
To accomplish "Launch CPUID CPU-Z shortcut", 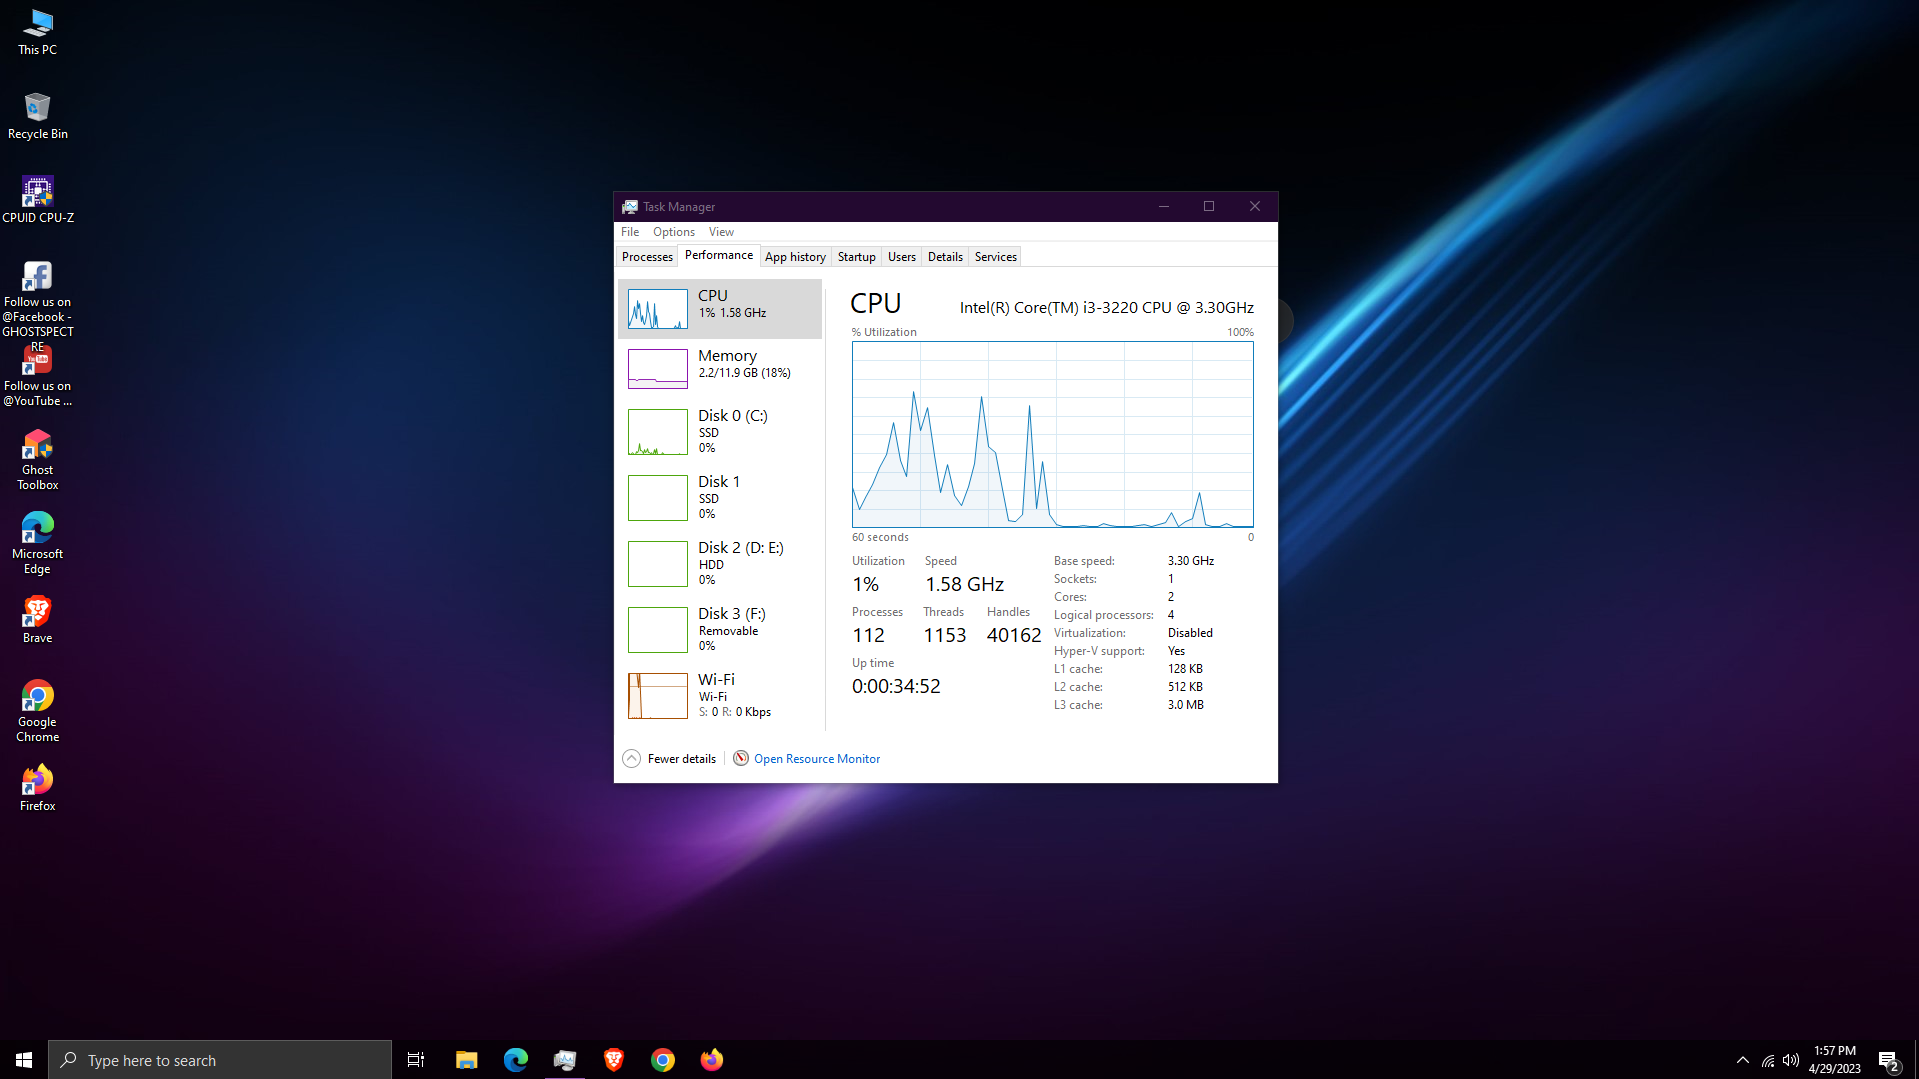I will pos(37,200).
